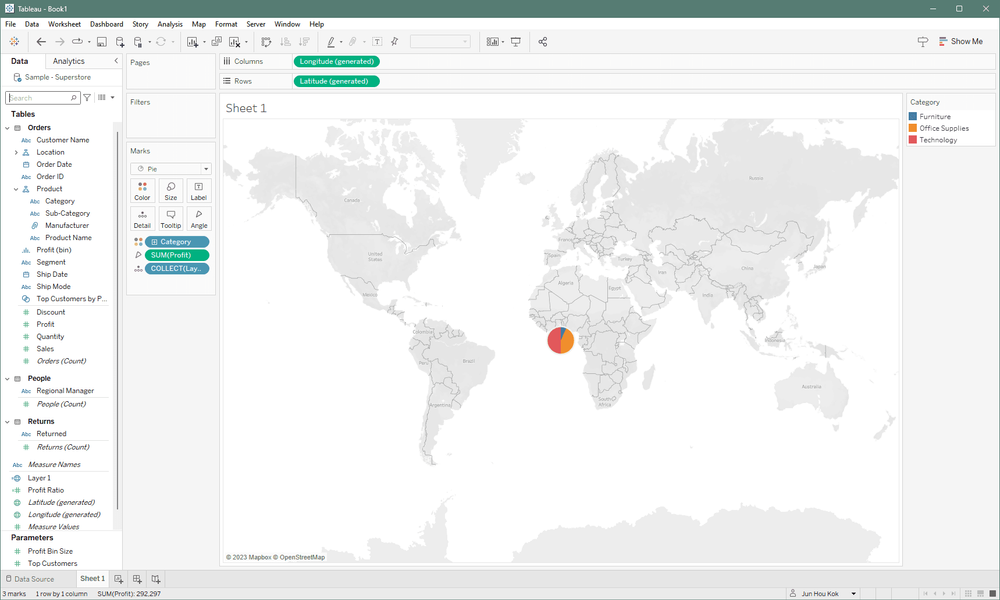This screenshot has width=1000, height=600.
Task: Toggle the Show Me panel
Action: pos(960,42)
